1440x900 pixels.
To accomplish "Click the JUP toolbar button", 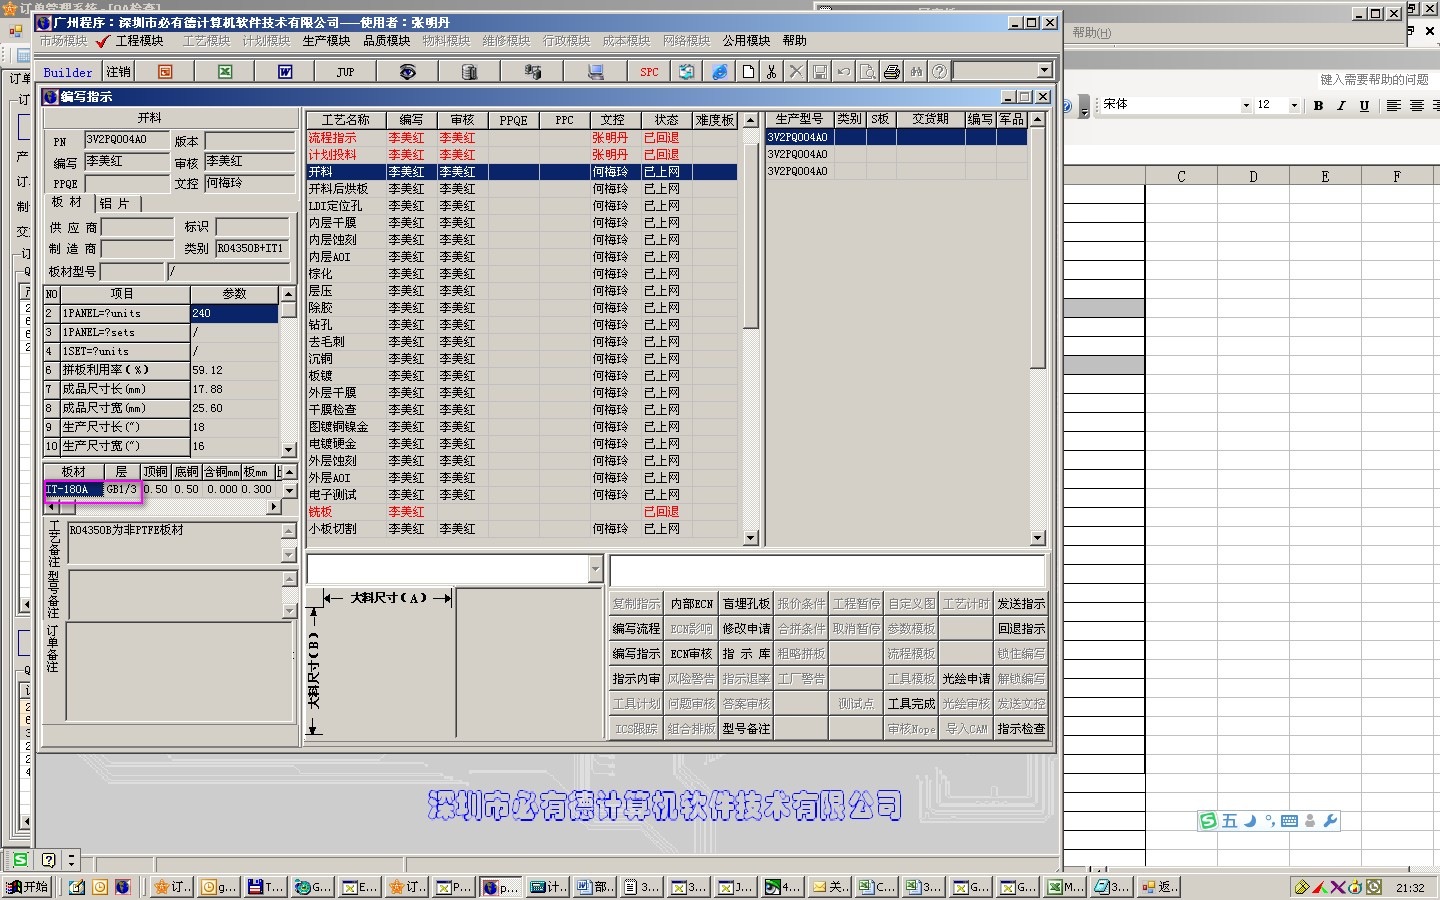I will (345, 72).
